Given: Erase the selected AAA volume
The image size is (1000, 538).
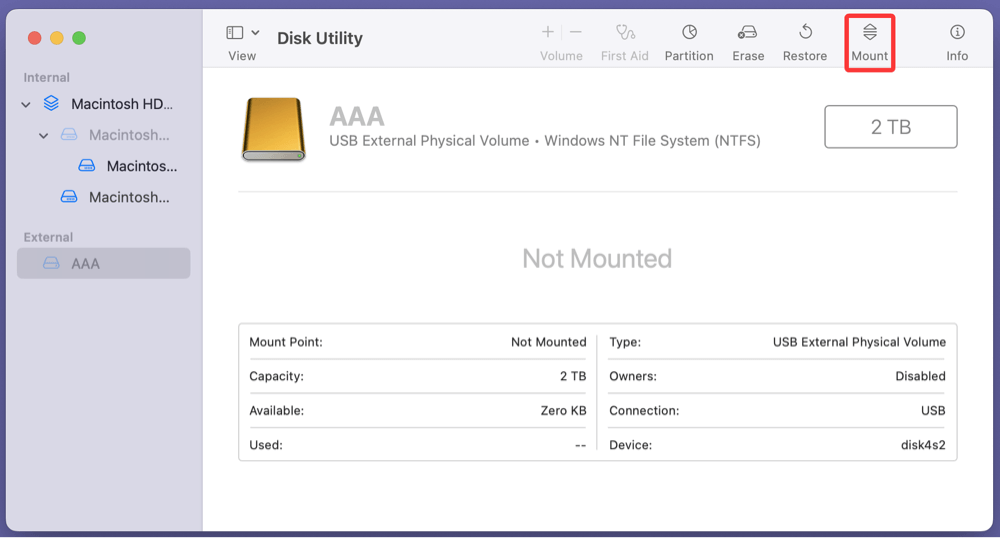Looking at the screenshot, I should point(748,43).
